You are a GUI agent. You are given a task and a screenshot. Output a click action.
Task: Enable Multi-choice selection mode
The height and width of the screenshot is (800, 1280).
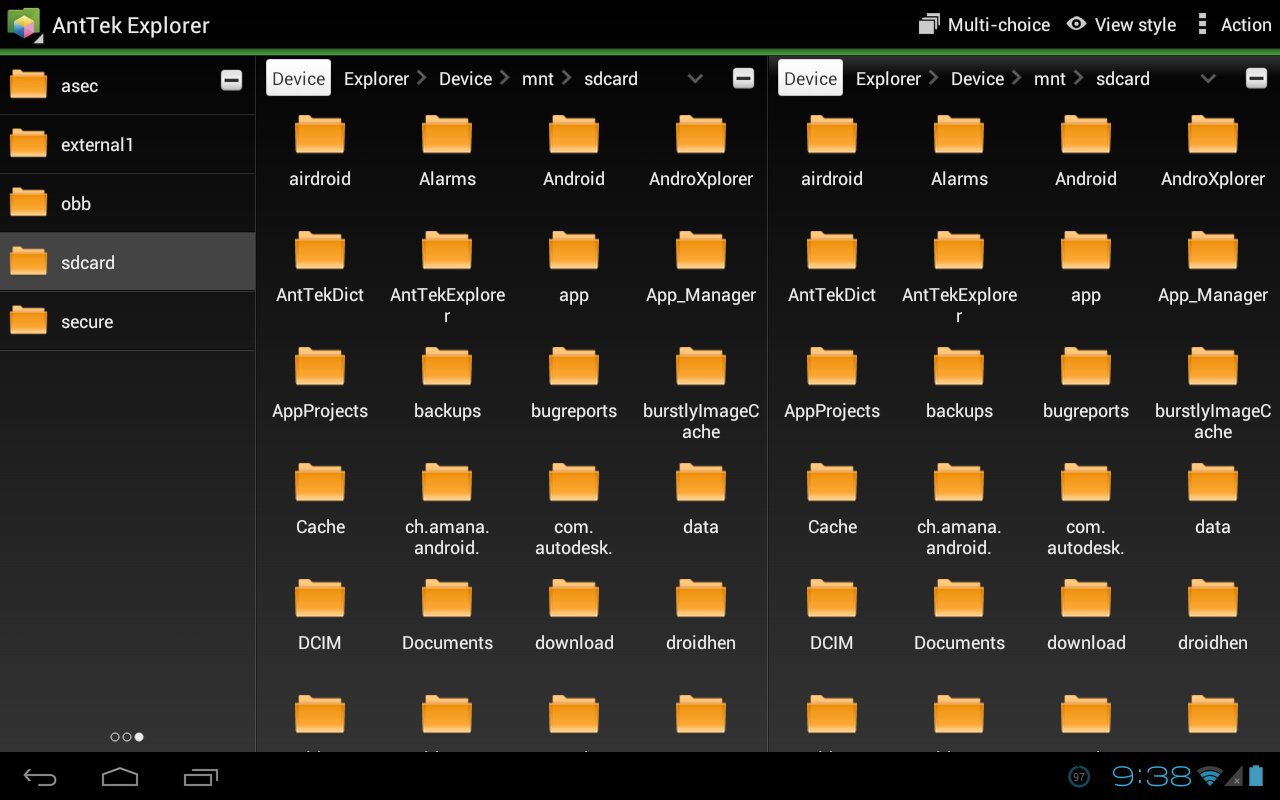point(984,25)
